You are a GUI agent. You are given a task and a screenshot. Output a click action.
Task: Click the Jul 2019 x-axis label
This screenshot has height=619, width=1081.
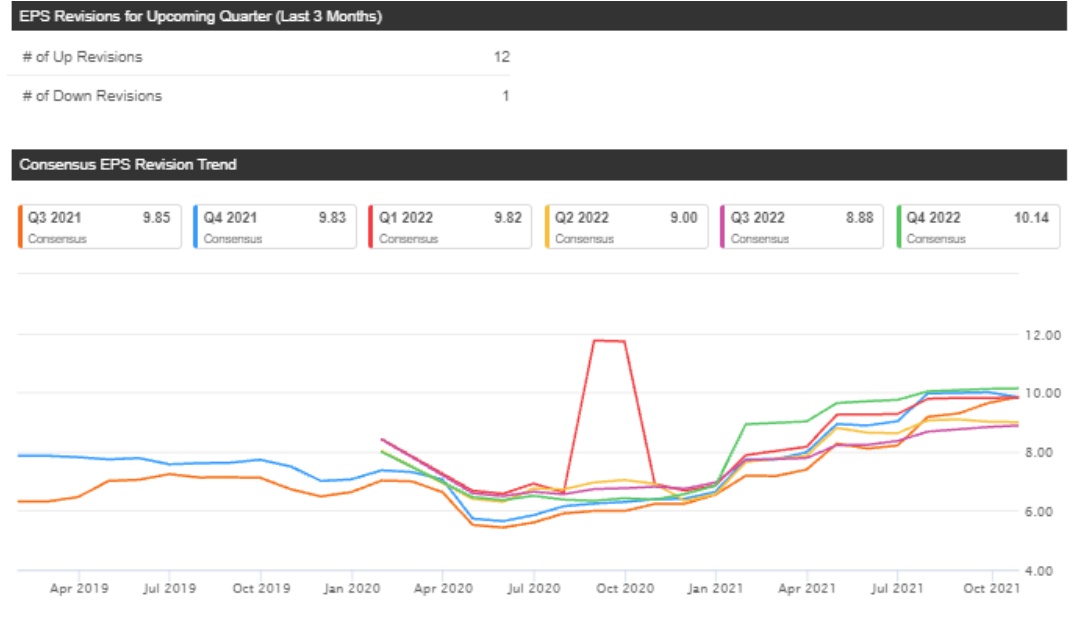tap(170, 589)
